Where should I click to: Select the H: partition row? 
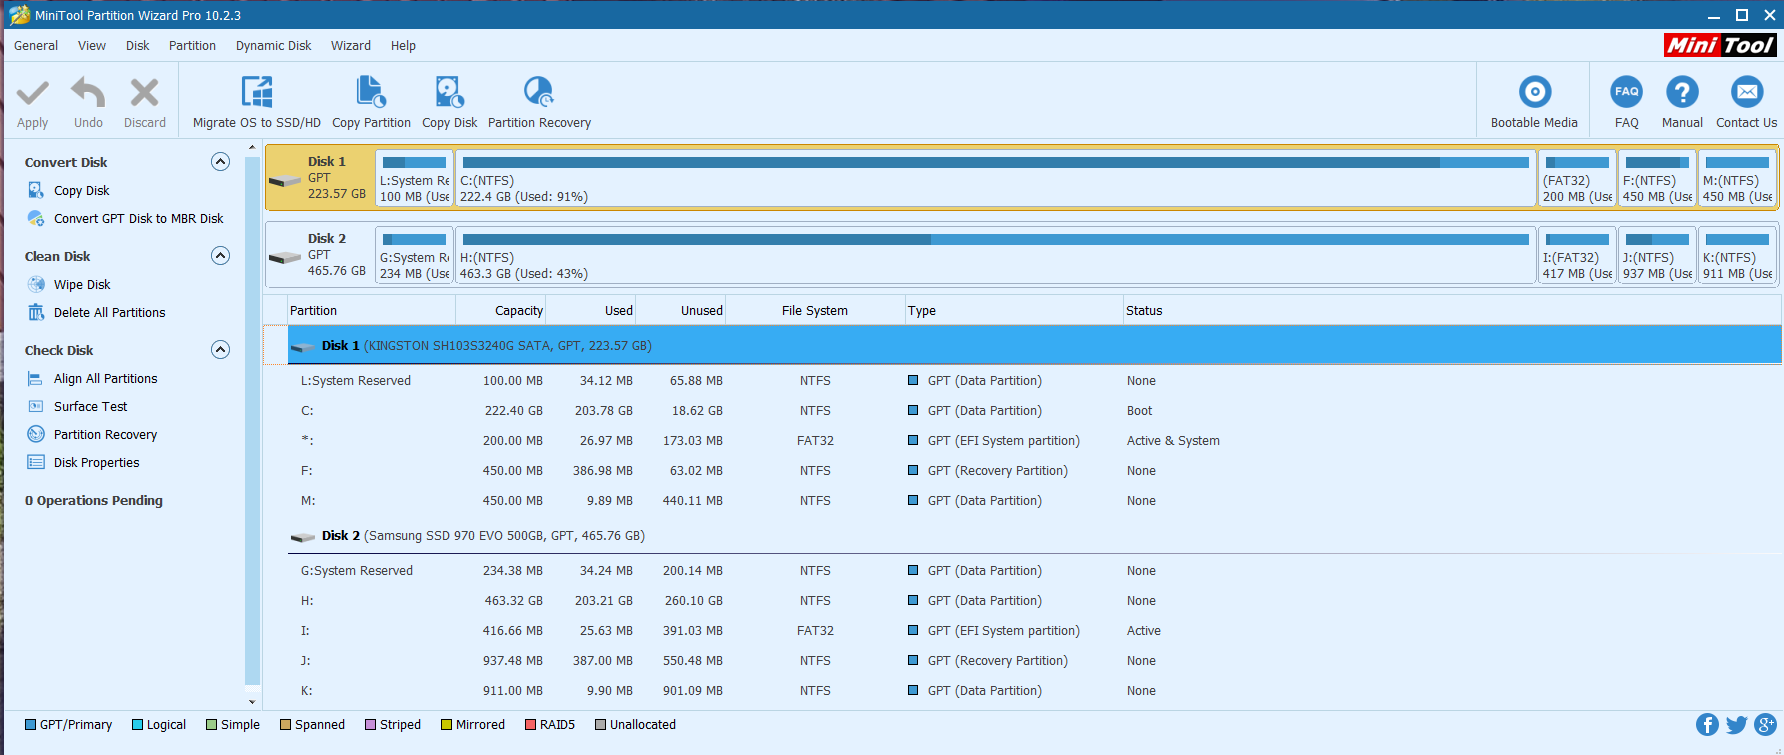(1034, 601)
